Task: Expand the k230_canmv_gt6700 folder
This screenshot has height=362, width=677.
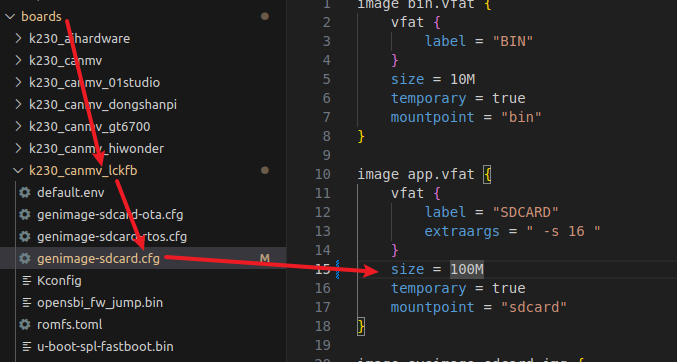Action: [18, 127]
